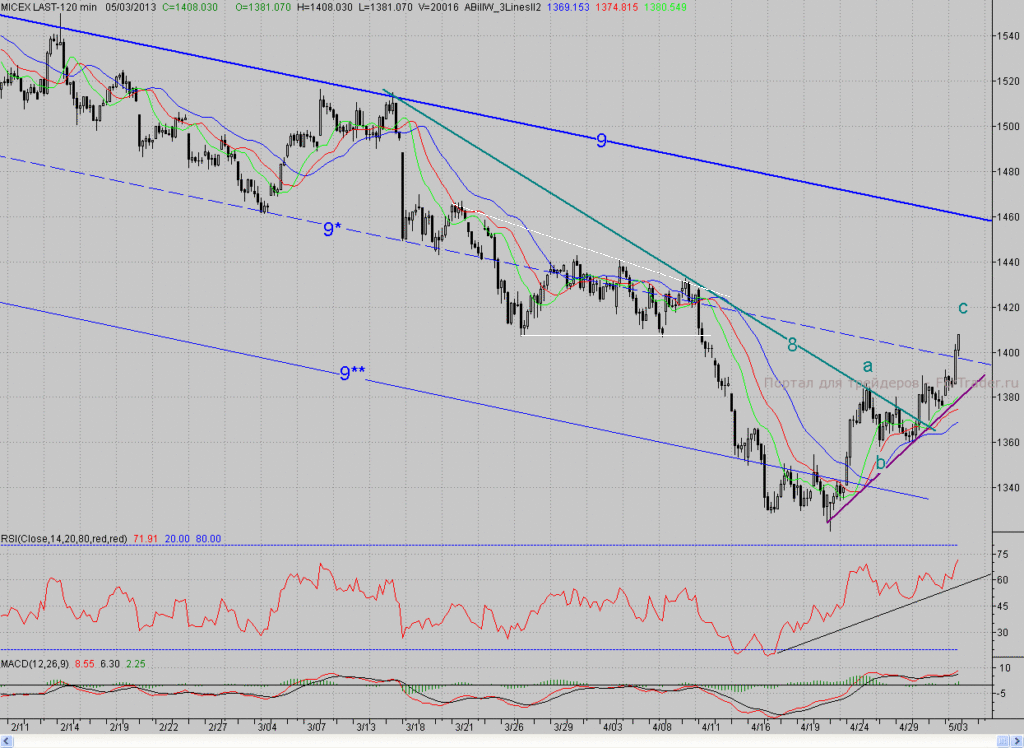Click the teal trendline label 8
The image size is (1024, 748).
(792, 345)
